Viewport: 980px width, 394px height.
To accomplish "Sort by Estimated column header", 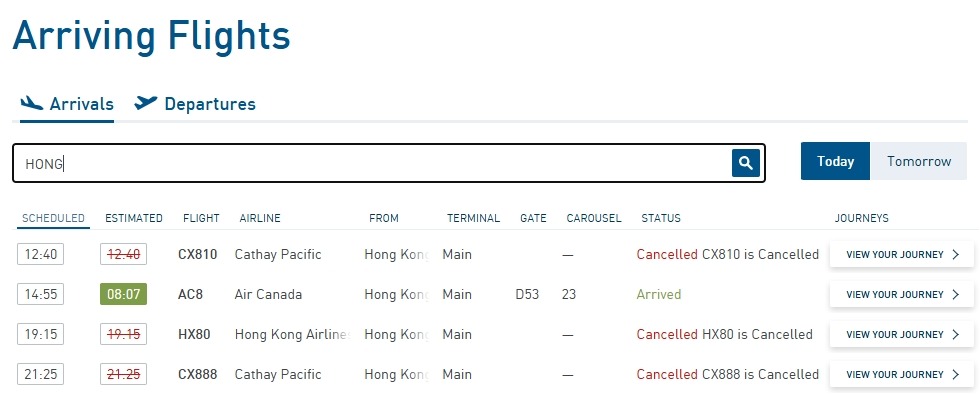I will (x=134, y=218).
